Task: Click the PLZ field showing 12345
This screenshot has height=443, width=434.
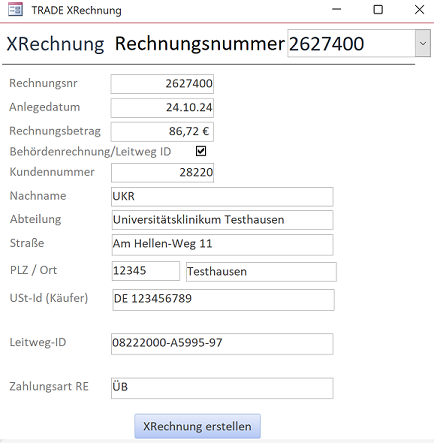Action: point(146,271)
